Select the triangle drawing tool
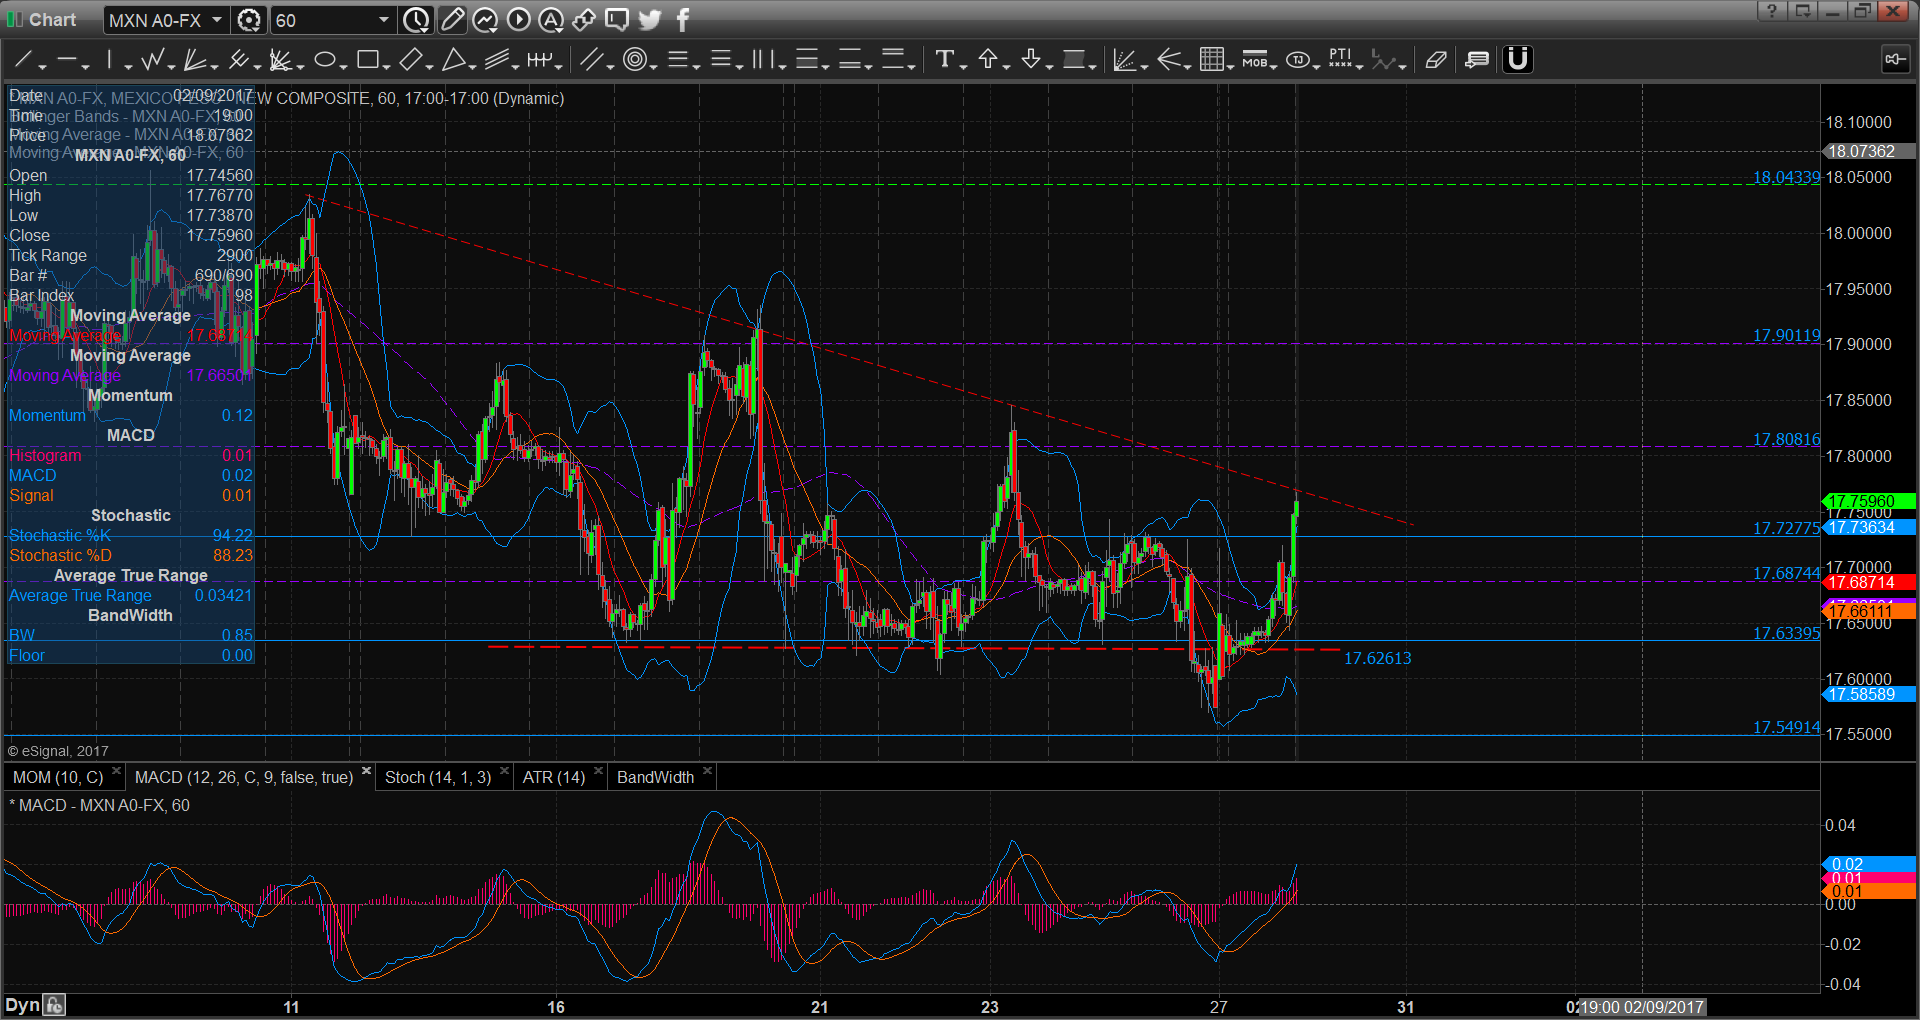The height and width of the screenshot is (1020, 1920). pos(454,60)
